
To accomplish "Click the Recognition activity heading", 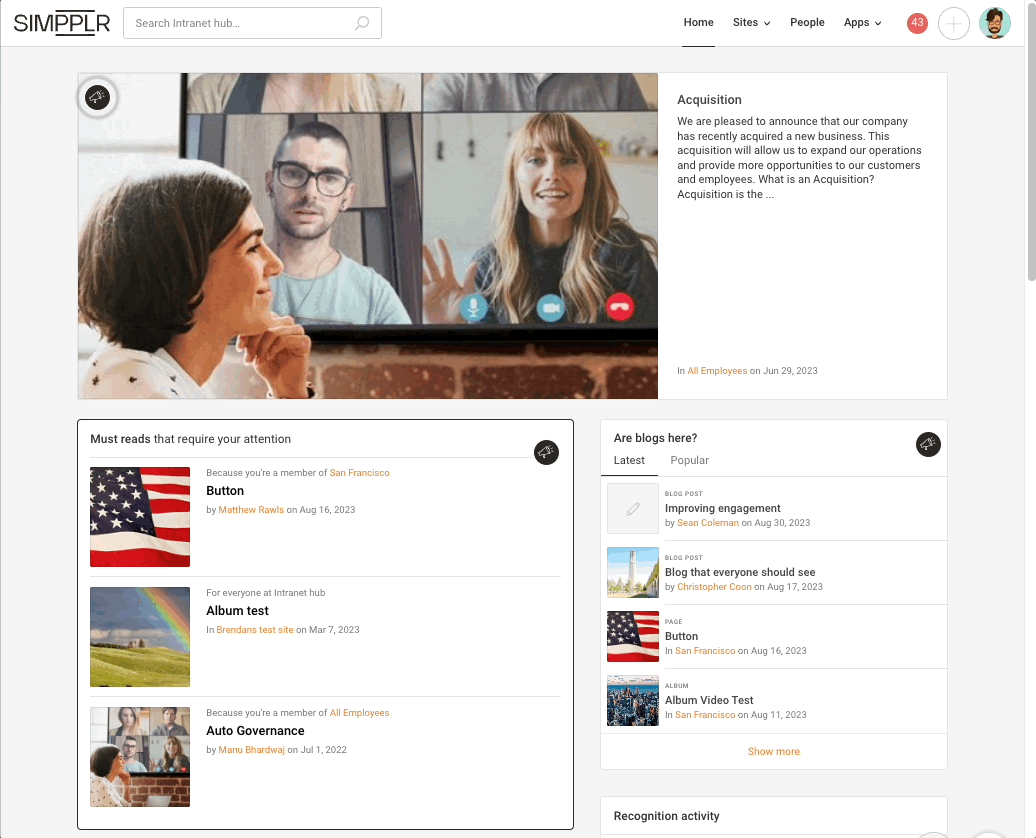I will (666, 816).
